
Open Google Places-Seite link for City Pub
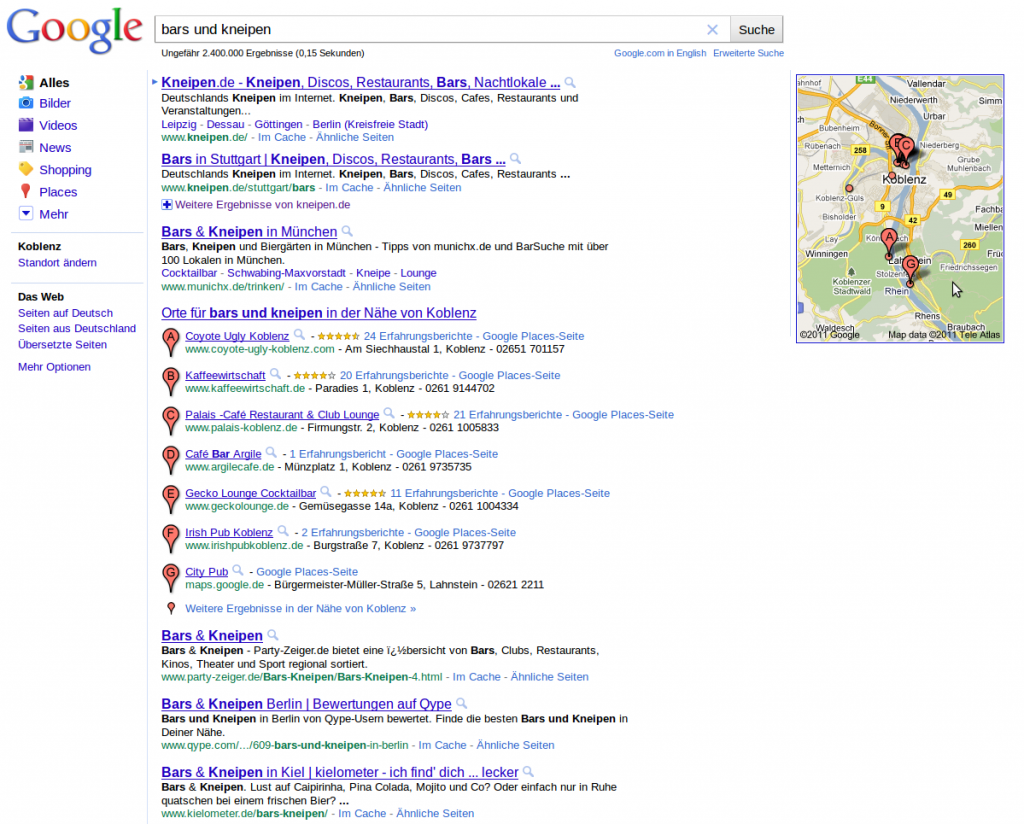tap(307, 572)
